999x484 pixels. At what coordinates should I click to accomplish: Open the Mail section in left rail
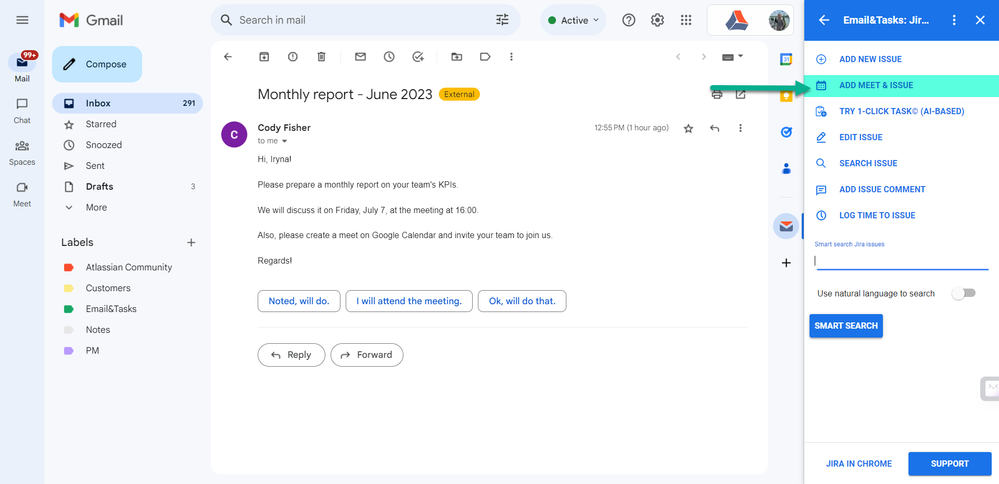point(22,68)
